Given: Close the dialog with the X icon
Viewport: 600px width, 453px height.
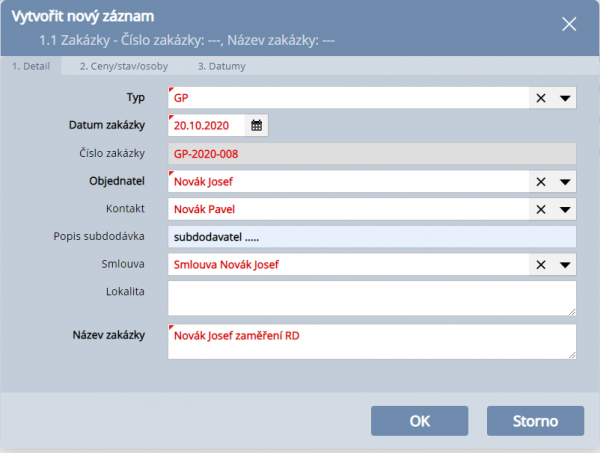Looking at the screenshot, I should 569,24.
